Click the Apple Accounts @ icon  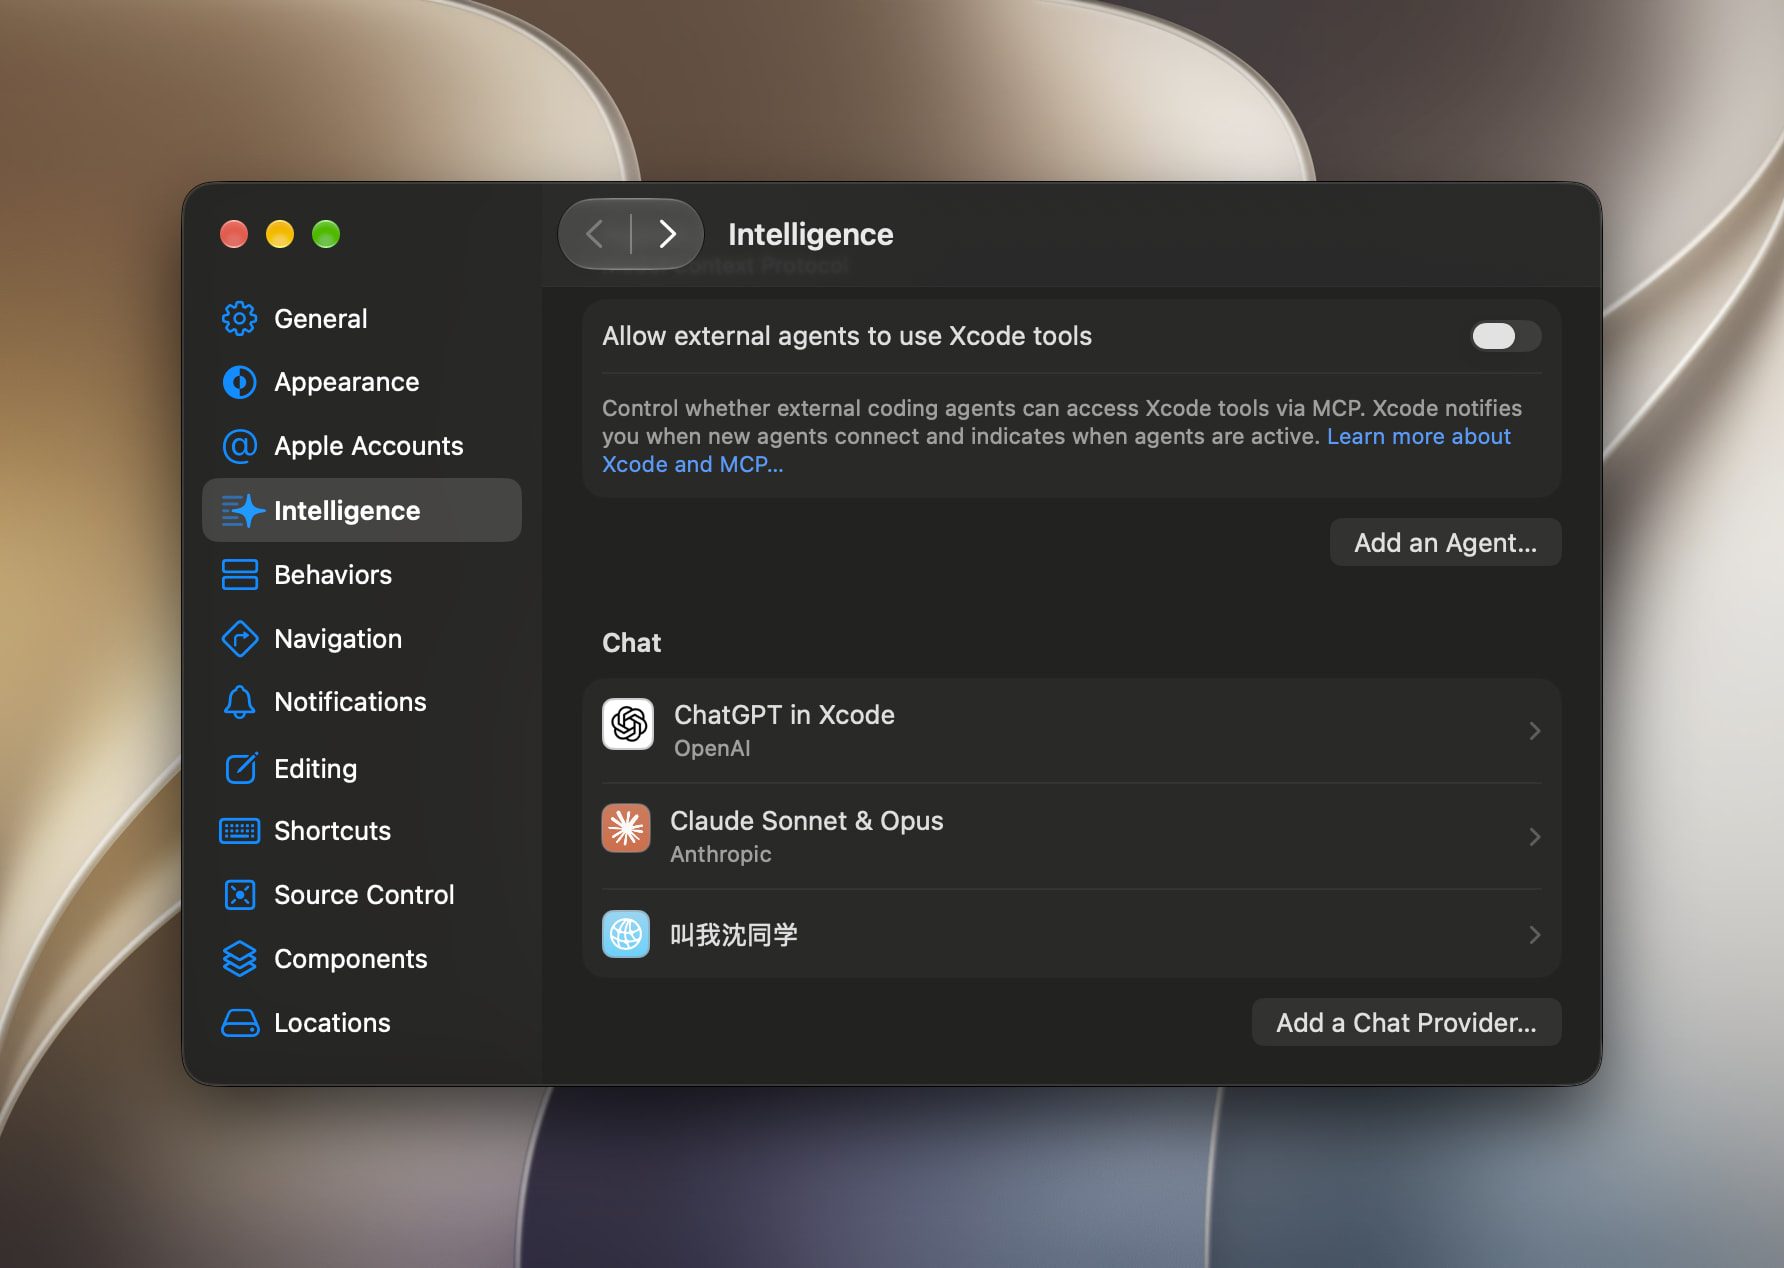click(239, 446)
